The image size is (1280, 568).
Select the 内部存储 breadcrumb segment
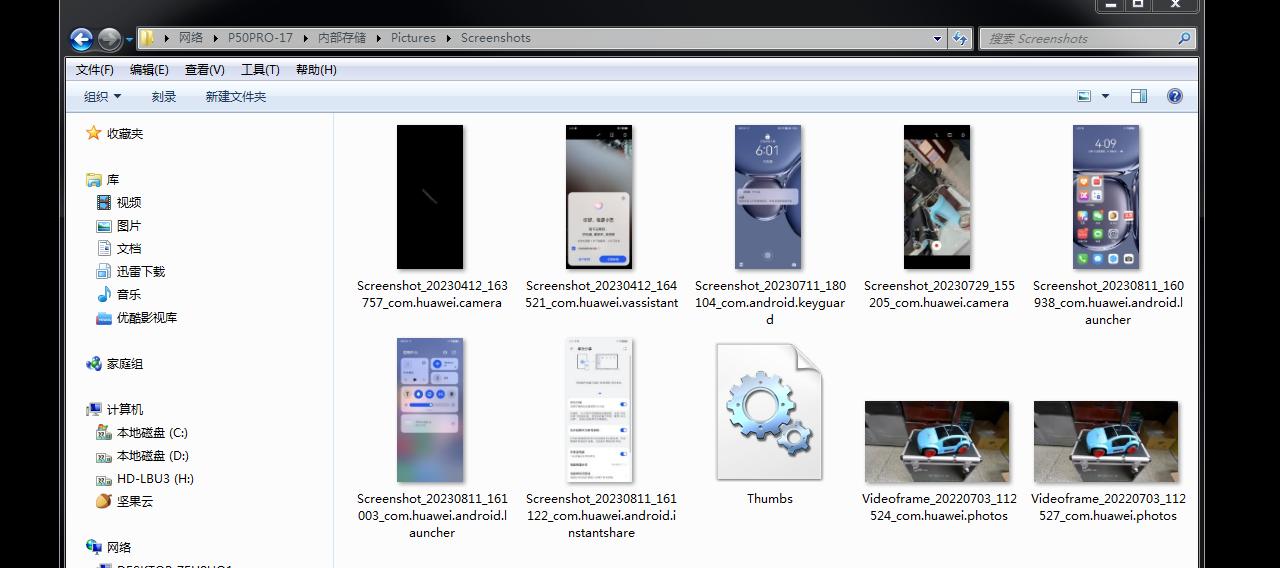[340, 38]
